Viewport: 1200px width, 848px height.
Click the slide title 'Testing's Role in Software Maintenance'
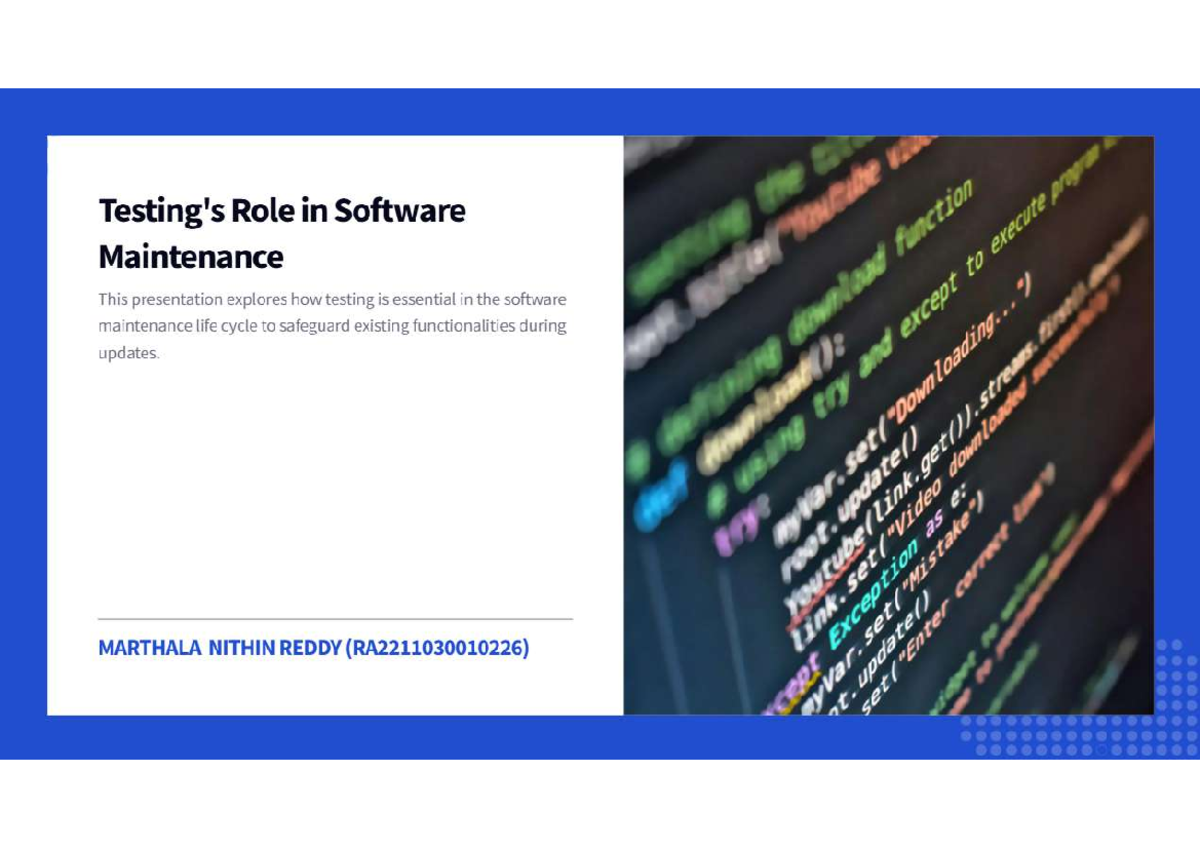(281, 232)
